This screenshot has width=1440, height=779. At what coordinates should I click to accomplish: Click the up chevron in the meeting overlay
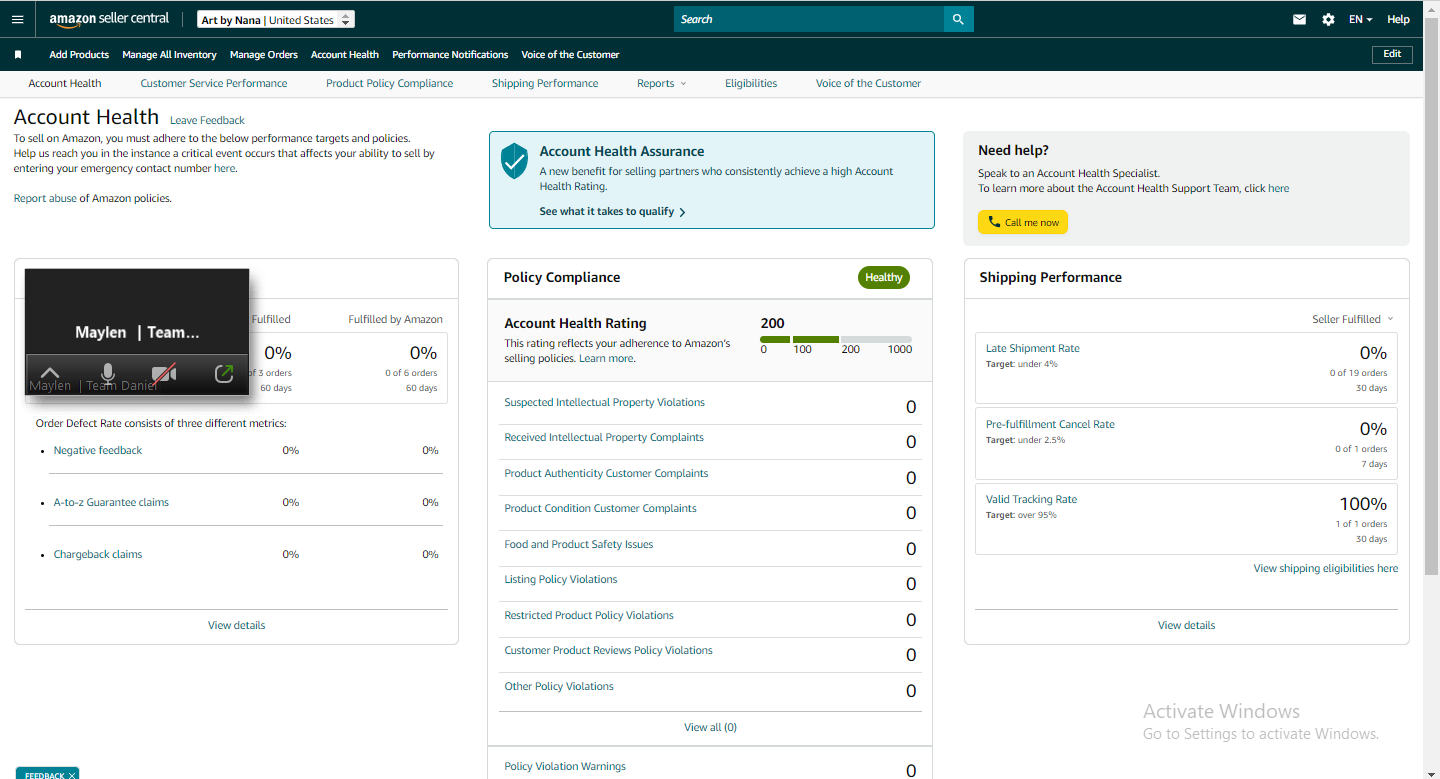click(x=50, y=374)
